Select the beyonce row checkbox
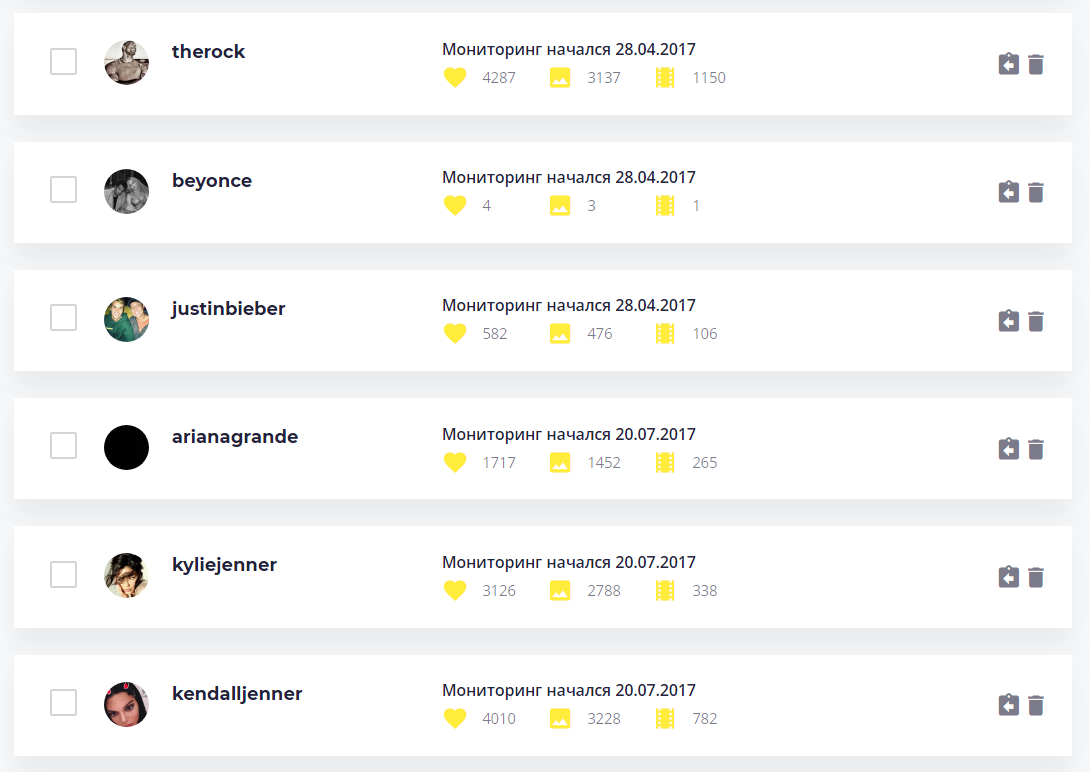The width and height of the screenshot is (1090, 772). click(x=64, y=190)
